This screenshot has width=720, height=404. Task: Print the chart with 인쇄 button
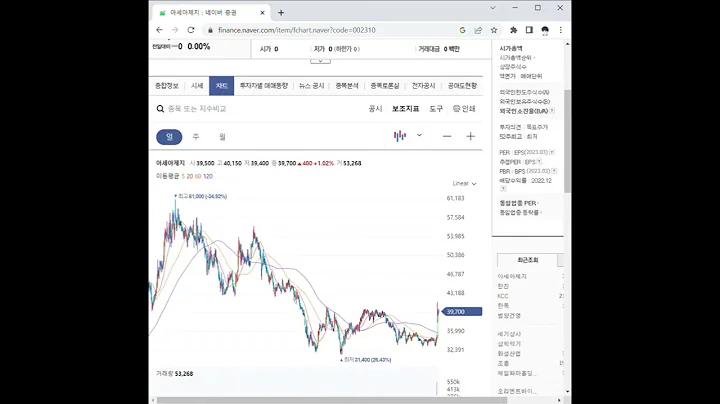464,109
